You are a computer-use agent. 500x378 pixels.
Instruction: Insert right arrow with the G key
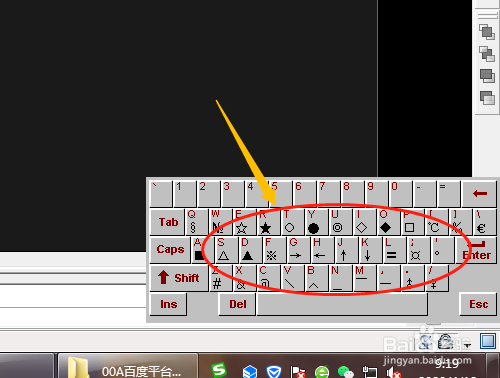298,250
